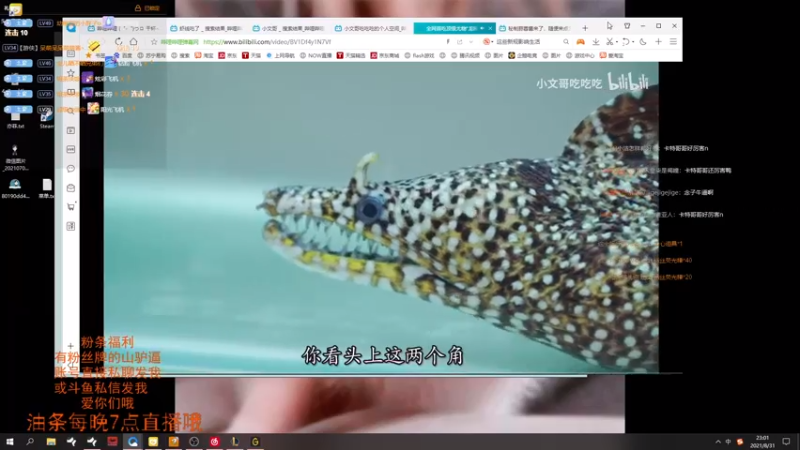Open the red NetEase music taskbar icon
Viewport: 800px width, 450px height.
coord(214,441)
